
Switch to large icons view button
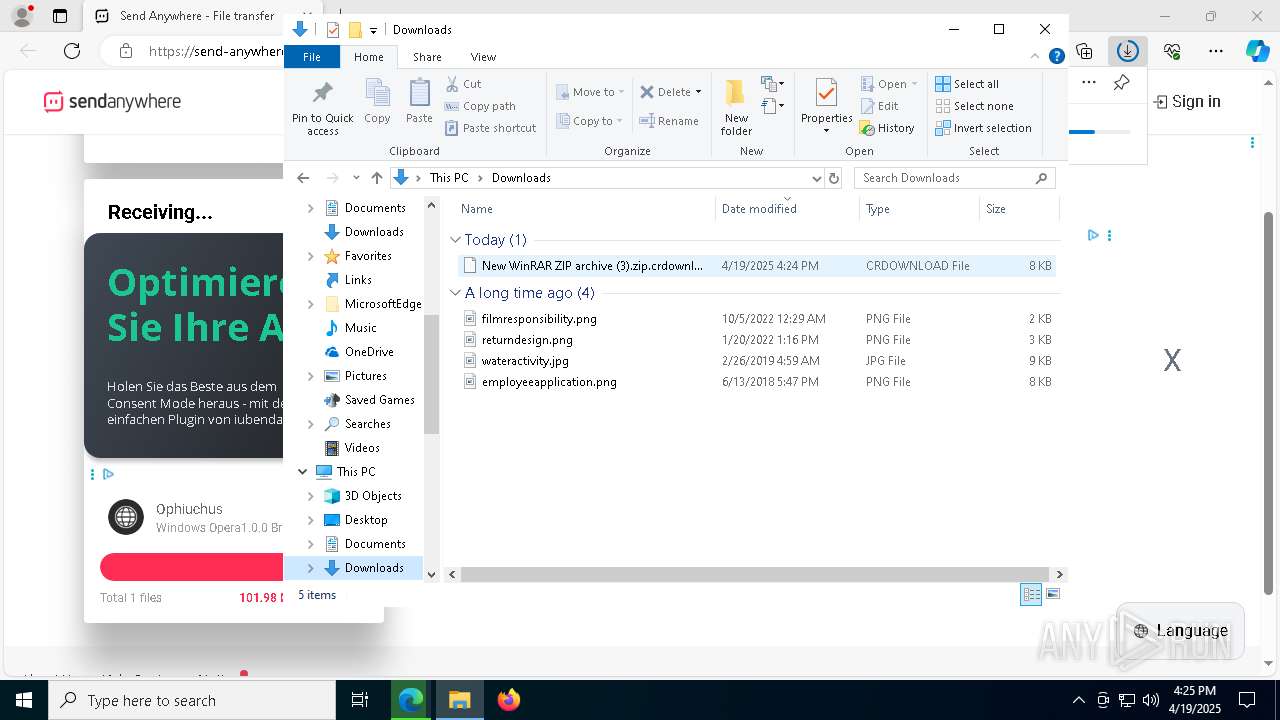[x=1052, y=594]
